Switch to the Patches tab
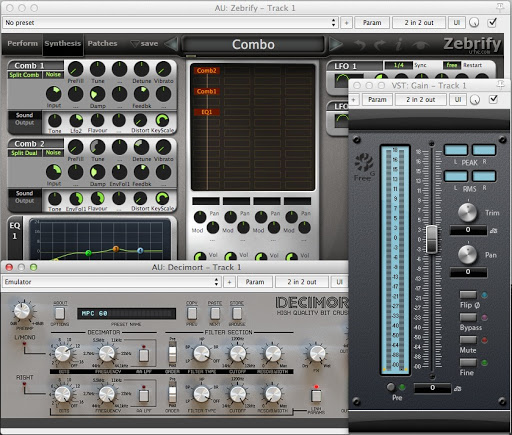512x435 pixels. pos(102,43)
